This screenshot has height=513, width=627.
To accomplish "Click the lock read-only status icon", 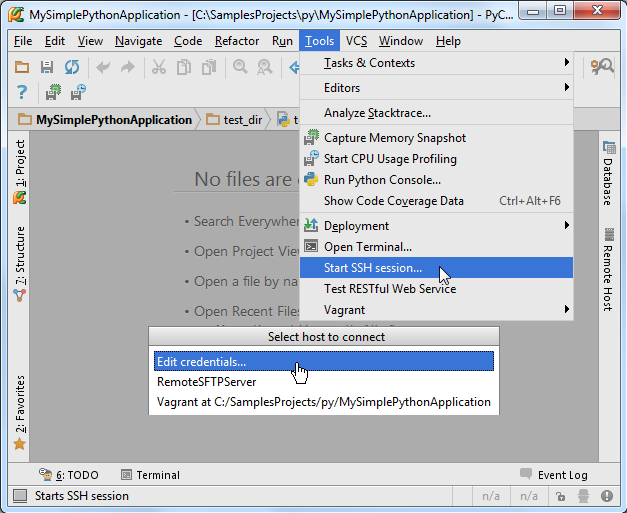I will coord(561,496).
